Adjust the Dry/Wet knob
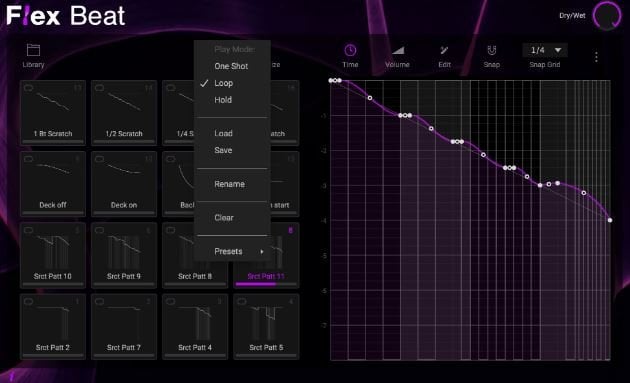The width and height of the screenshot is (630, 383). (607, 16)
